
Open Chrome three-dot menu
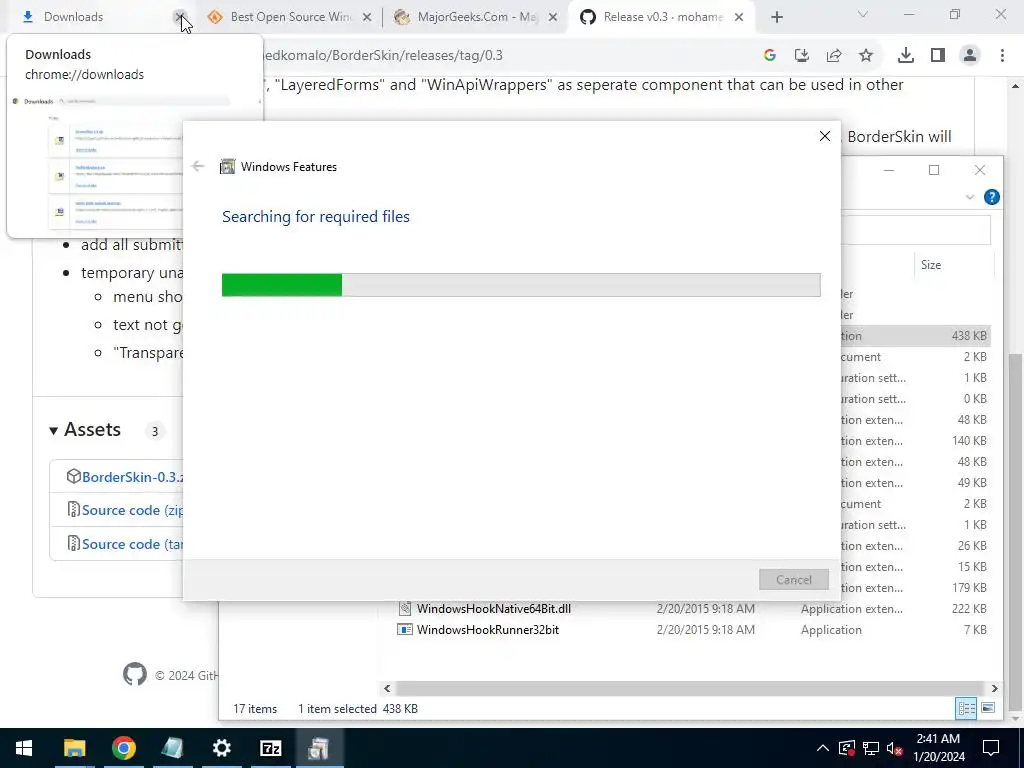pos(1002,56)
